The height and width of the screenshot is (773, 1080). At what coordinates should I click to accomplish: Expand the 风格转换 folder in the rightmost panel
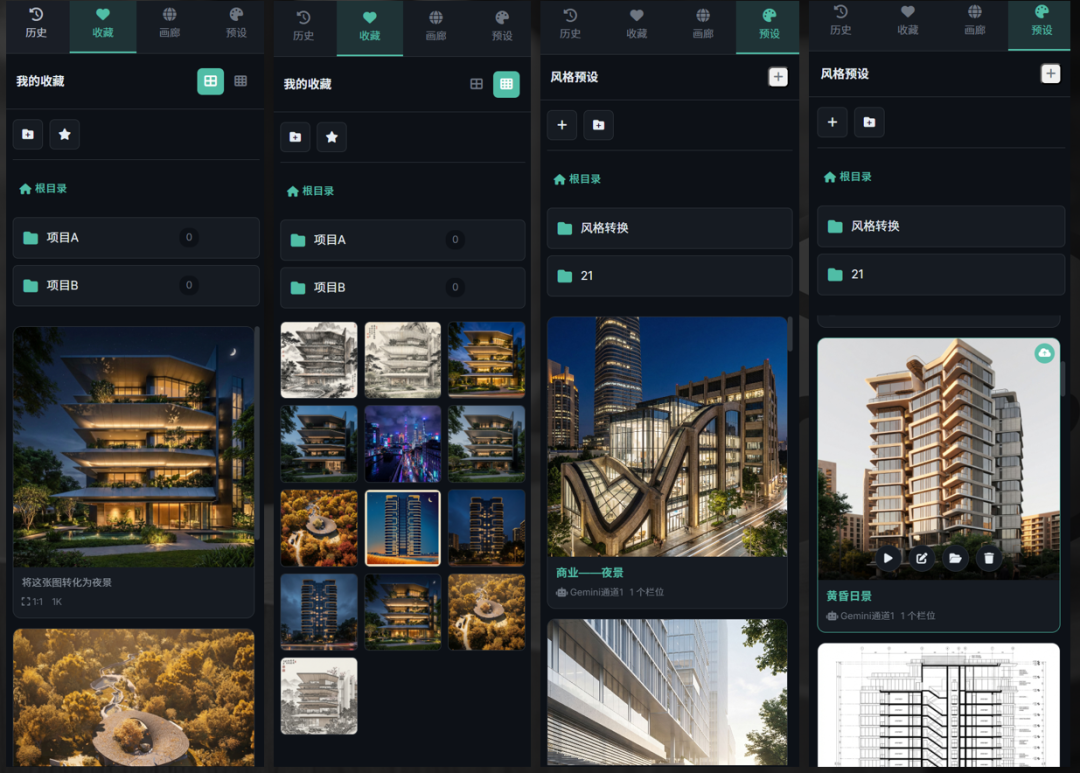940,226
